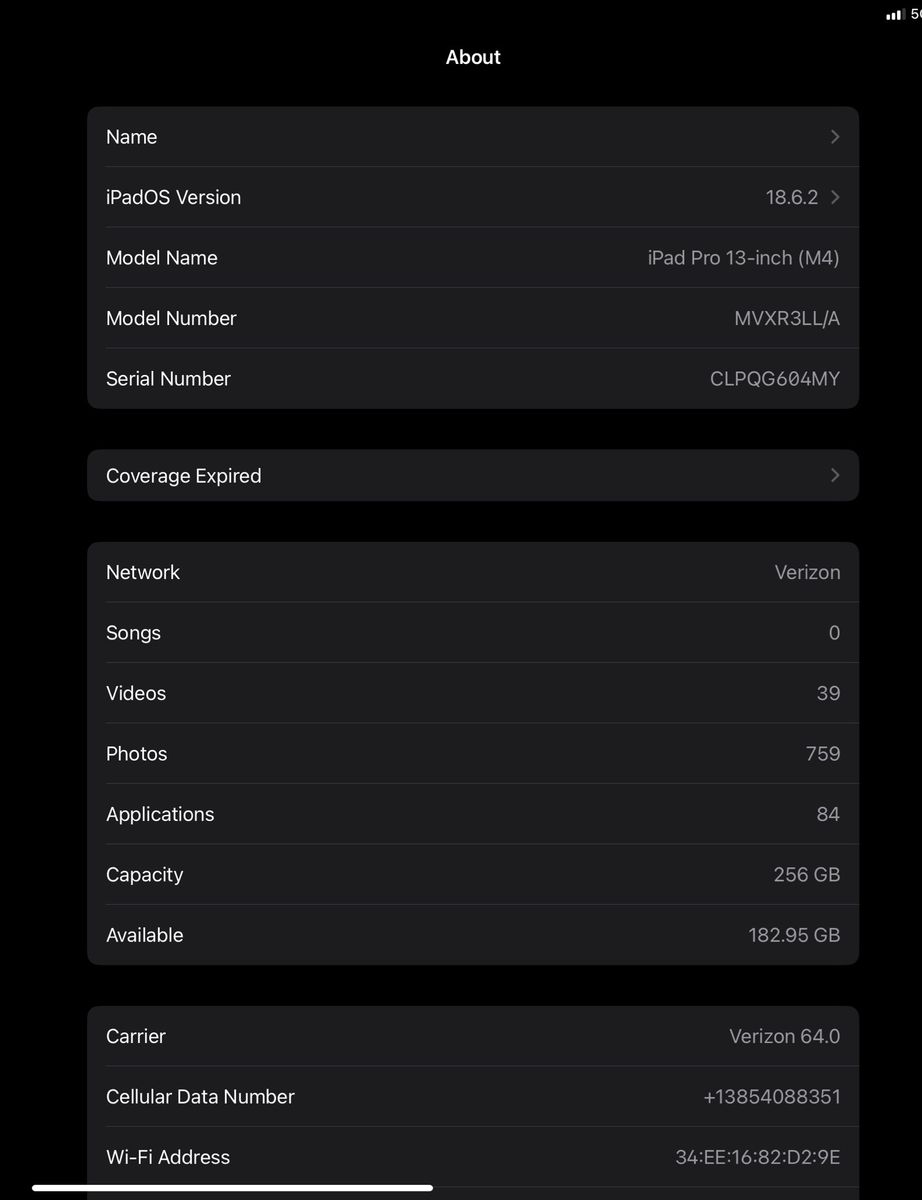Expand the iPadOS Version details chevron
Image resolution: width=922 pixels, height=1200 pixels.
tap(835, 197)
